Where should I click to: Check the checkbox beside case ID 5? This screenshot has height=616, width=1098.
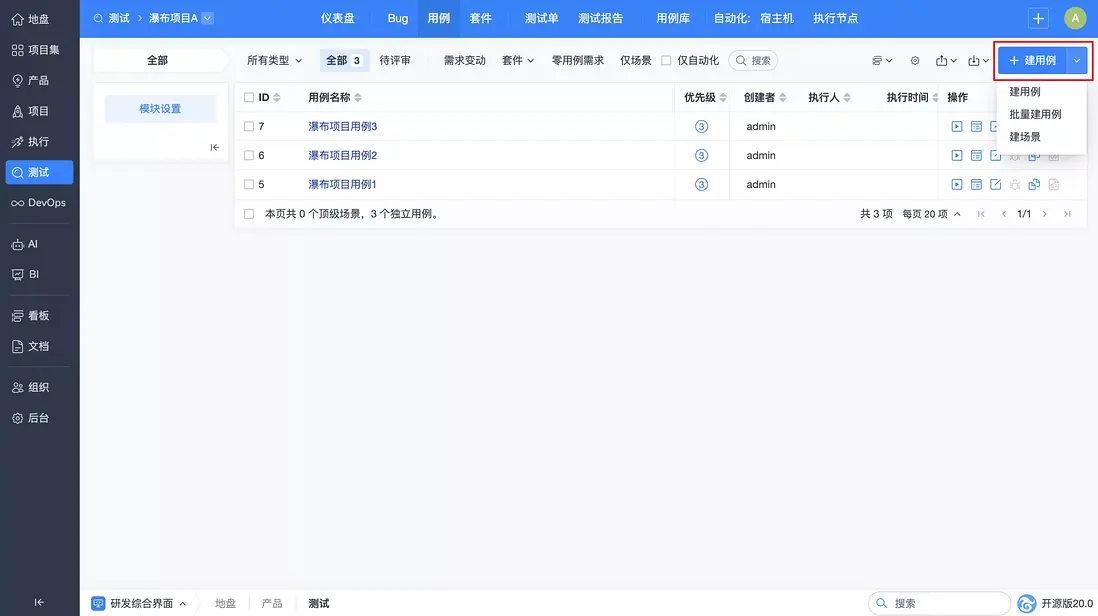tap(249, 184)
